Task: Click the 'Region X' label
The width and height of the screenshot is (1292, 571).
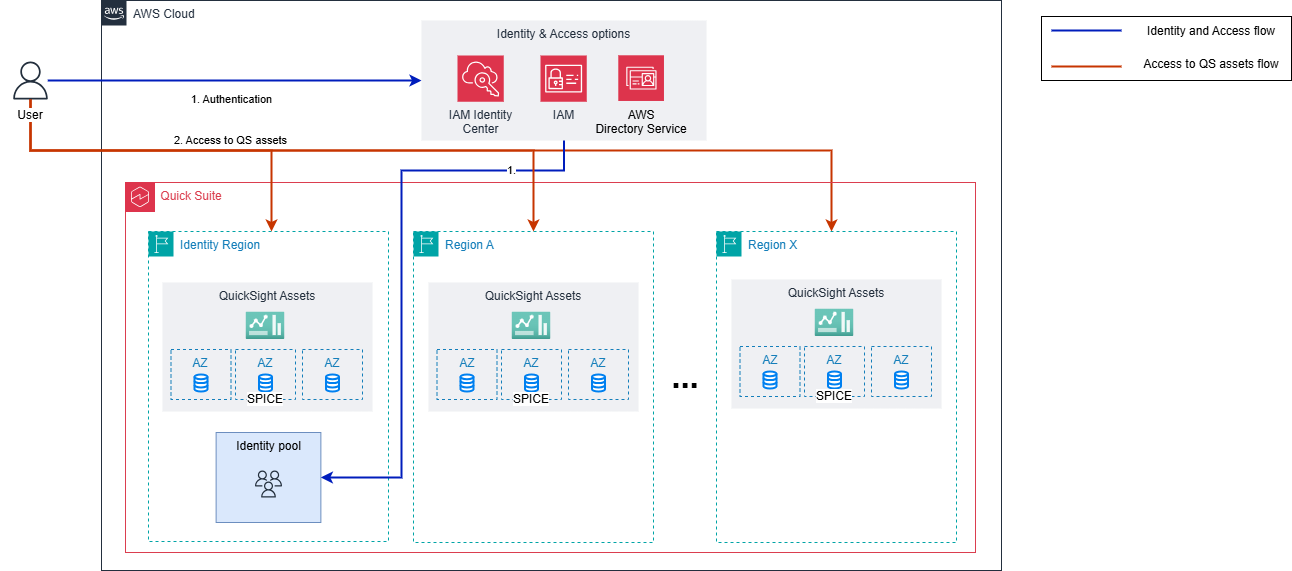Action: click(773, 245)
